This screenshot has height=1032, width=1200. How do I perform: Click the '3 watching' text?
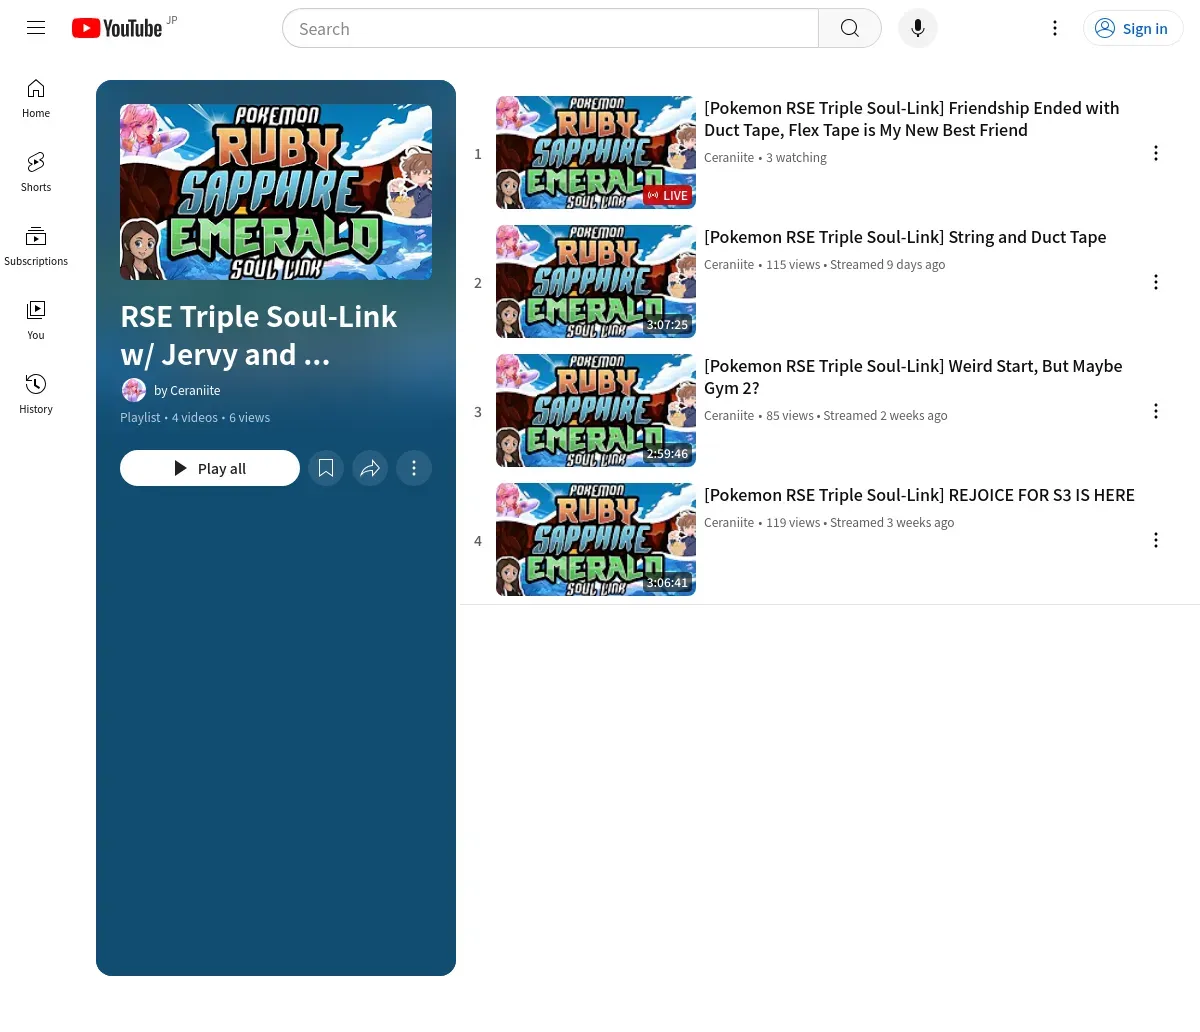[x=796, y=157]
